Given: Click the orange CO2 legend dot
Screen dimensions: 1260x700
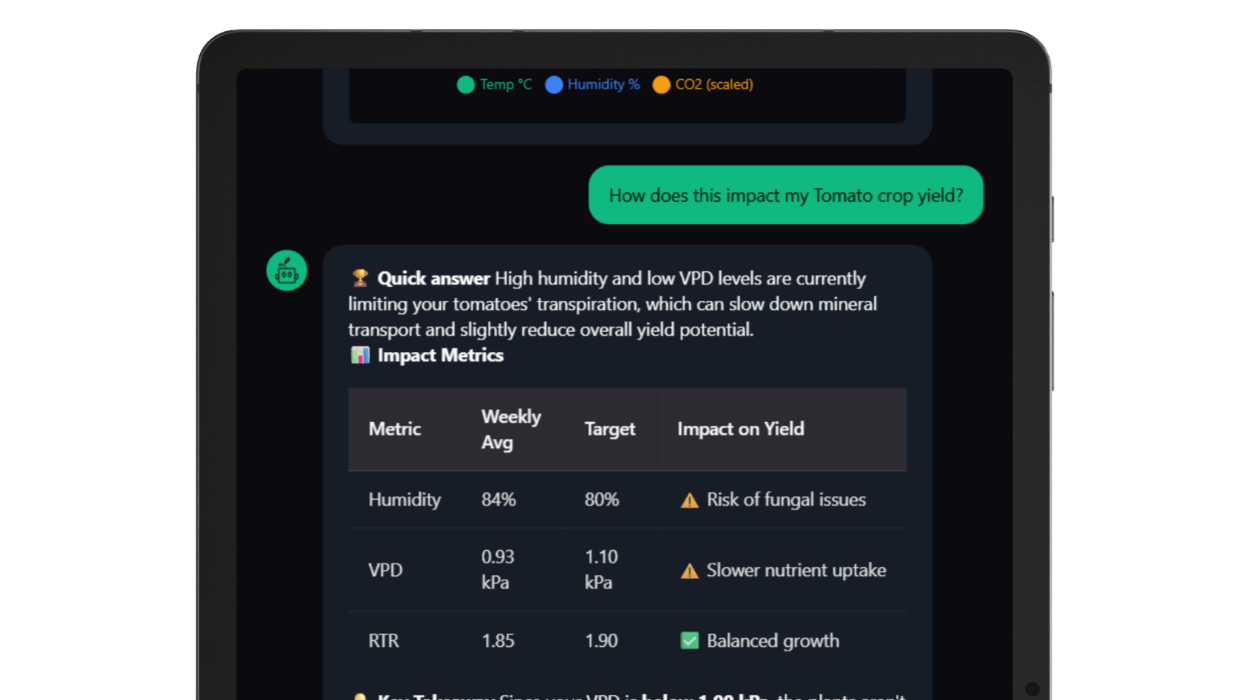Looking at the screenshot, I should click(661, 85).
